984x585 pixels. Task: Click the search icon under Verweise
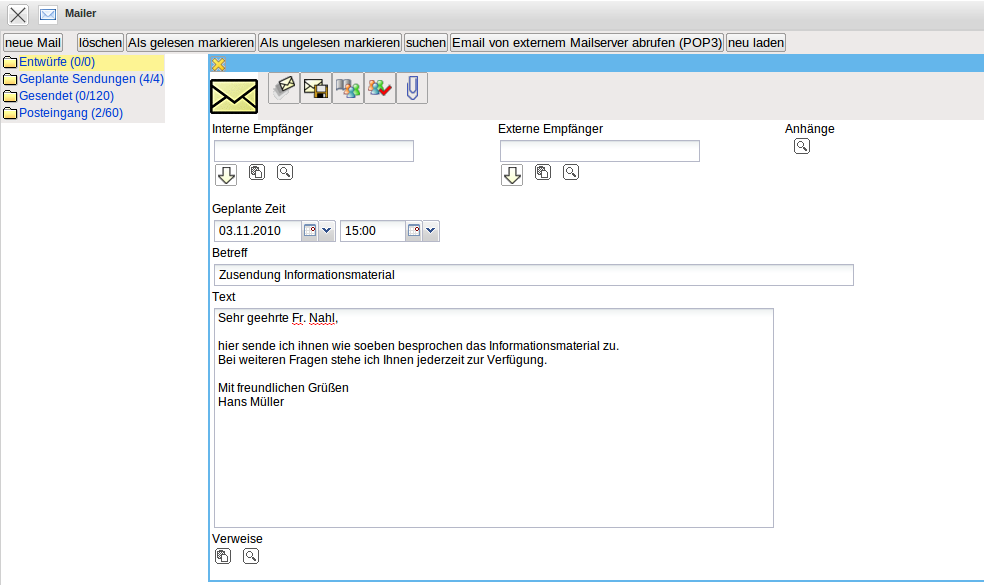click(251, 556)
